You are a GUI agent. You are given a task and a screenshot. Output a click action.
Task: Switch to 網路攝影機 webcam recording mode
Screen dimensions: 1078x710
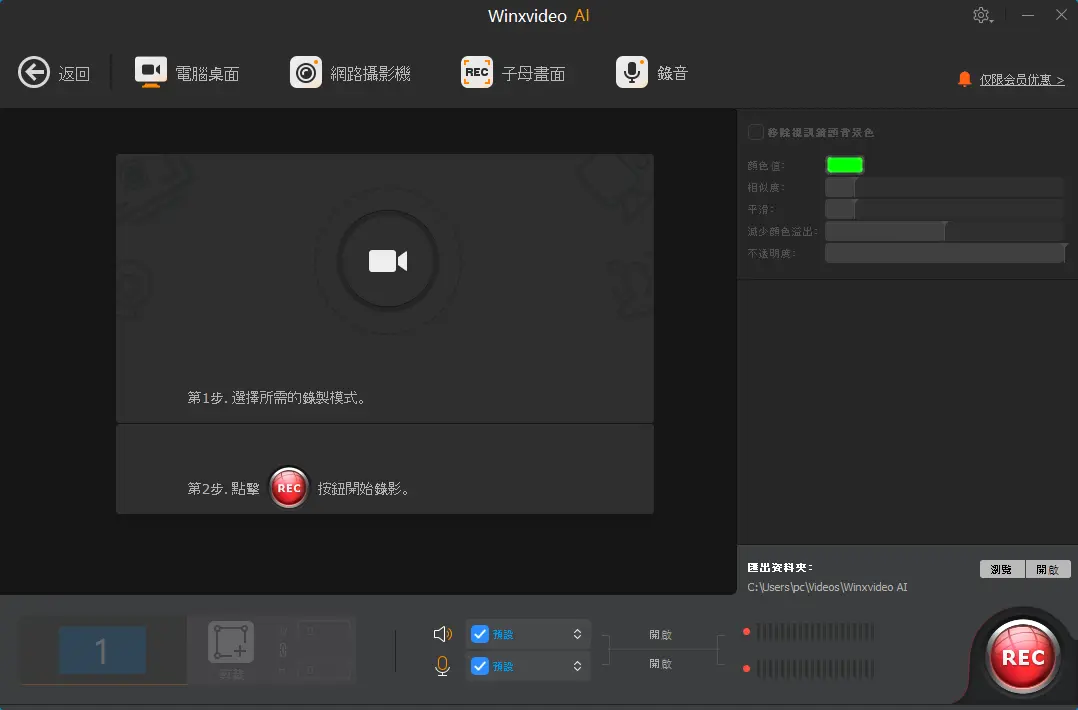coord(350,71)
